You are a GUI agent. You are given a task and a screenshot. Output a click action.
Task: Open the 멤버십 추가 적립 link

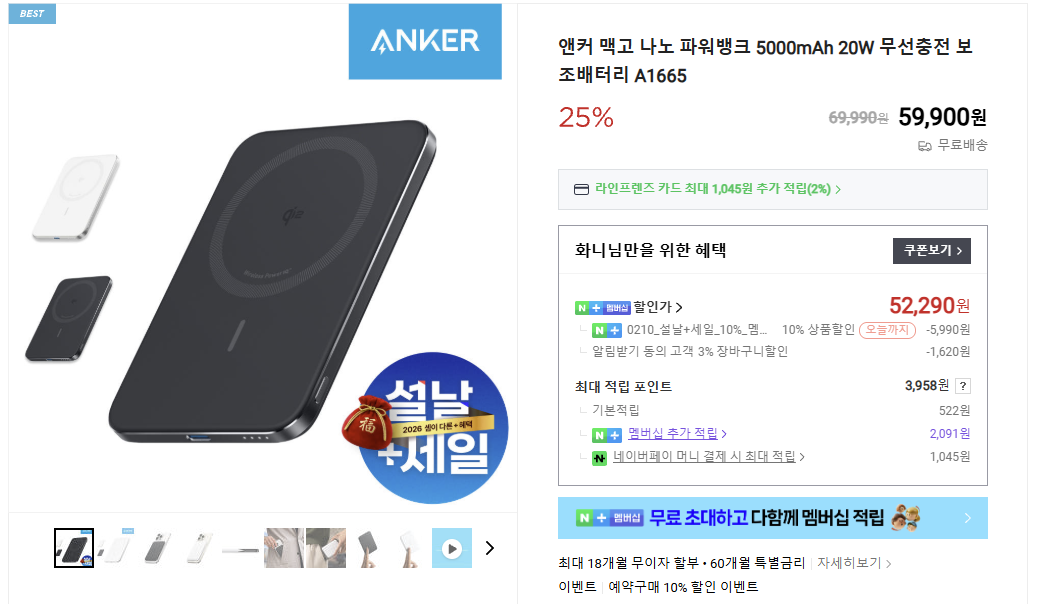click(x=672, y=433)
